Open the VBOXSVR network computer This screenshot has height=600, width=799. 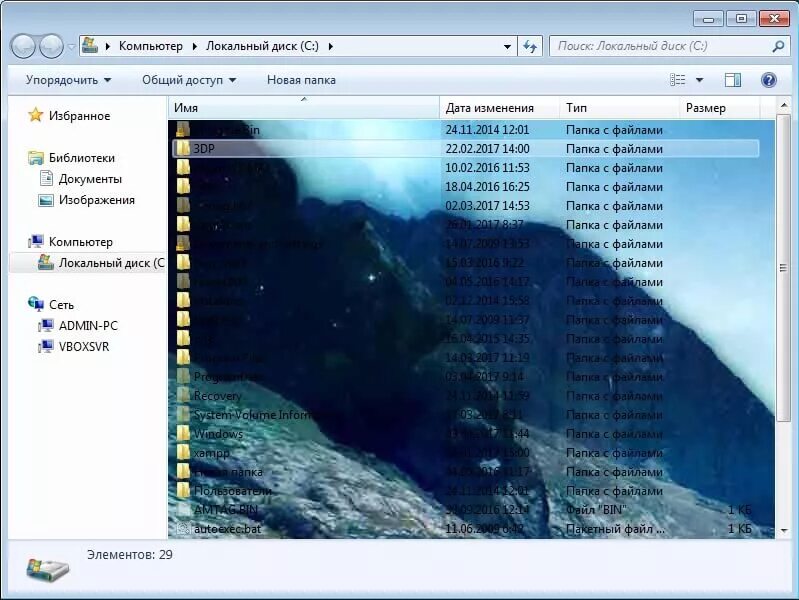point(84,347)
